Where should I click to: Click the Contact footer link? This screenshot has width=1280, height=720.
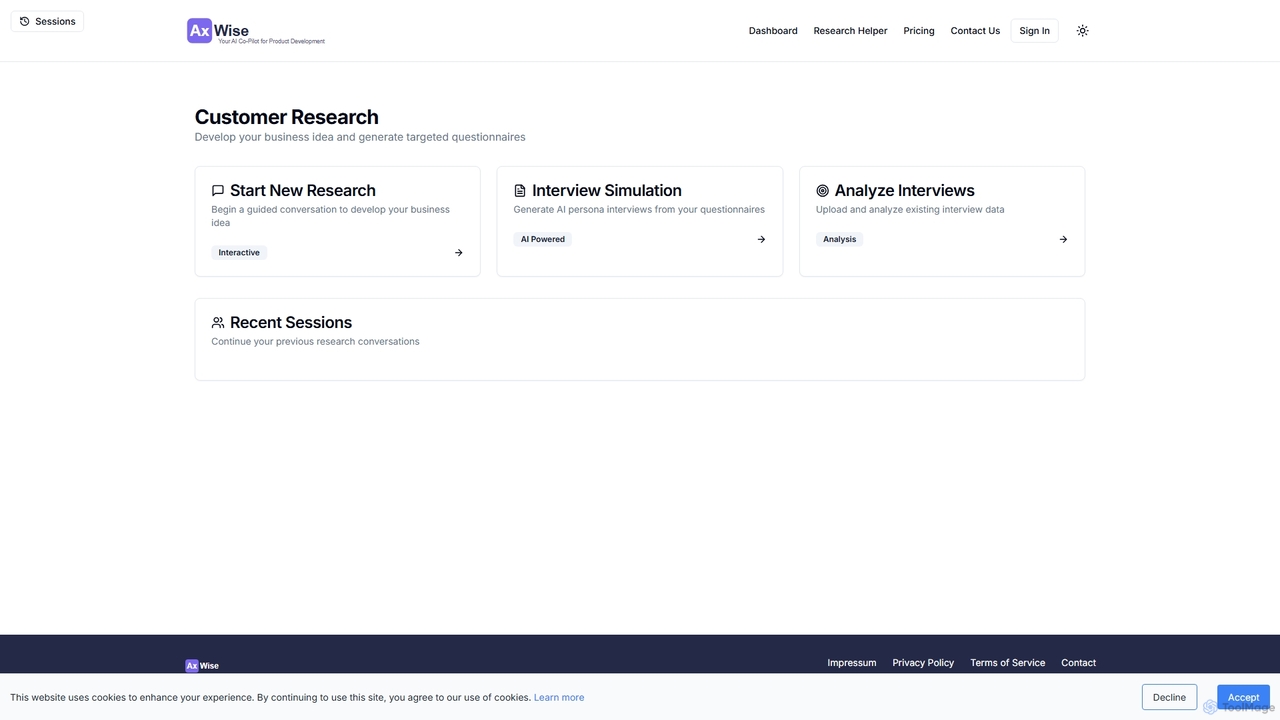coord(1078,663)
